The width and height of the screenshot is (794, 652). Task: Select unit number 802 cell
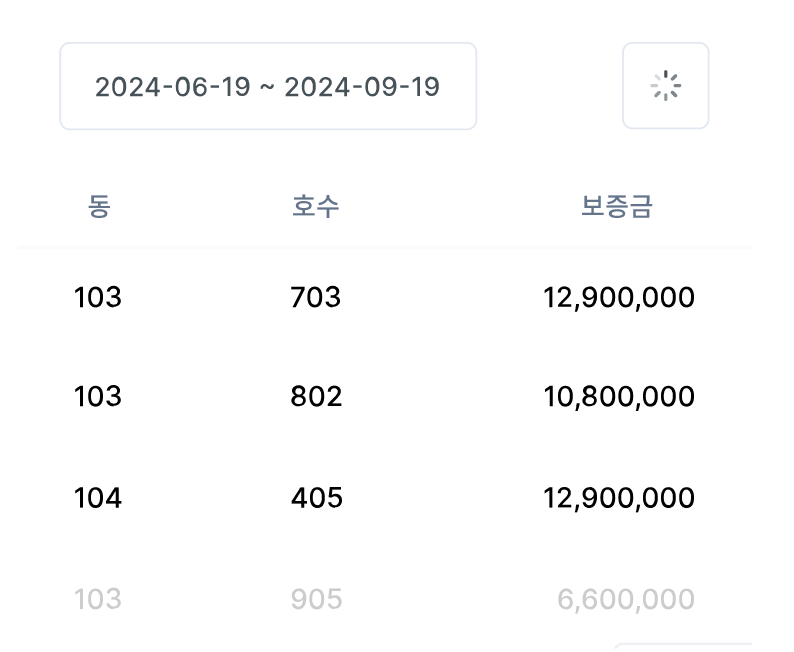pyautogui.click(x=316, y=397)
